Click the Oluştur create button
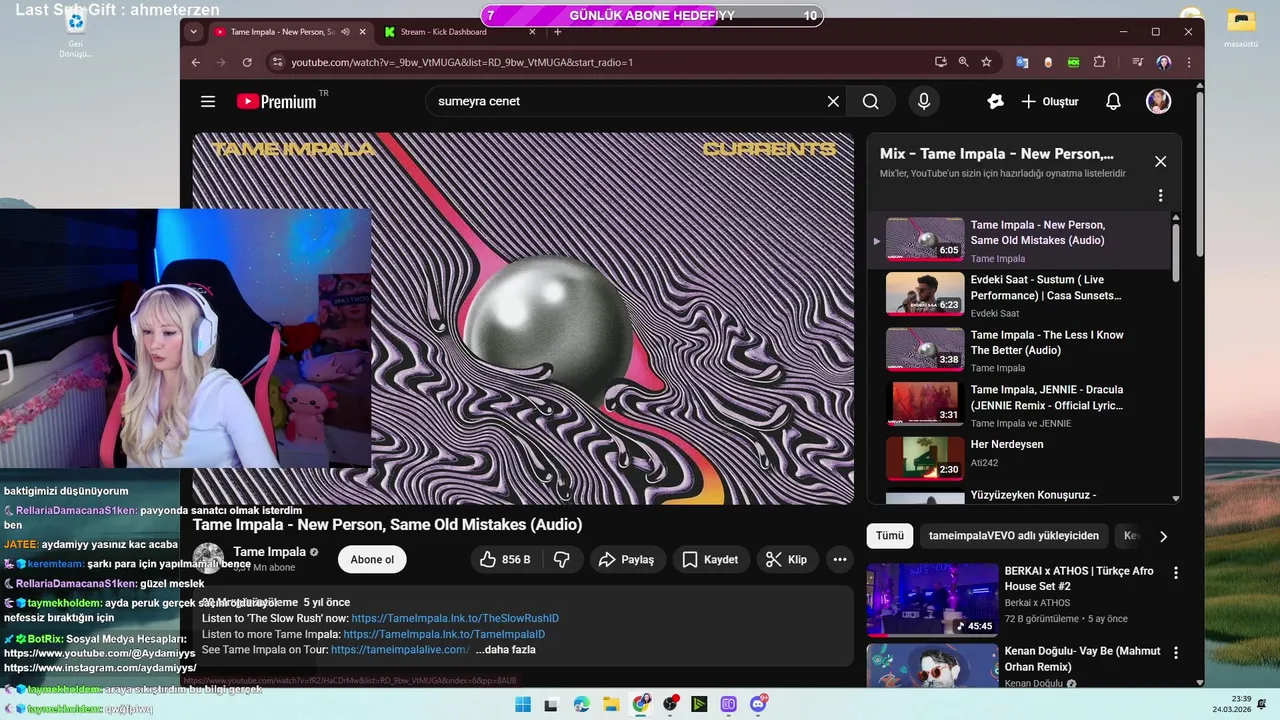Image resolution: width=1280 pixels, height=720 pixels. click(x=1050, y=101)
